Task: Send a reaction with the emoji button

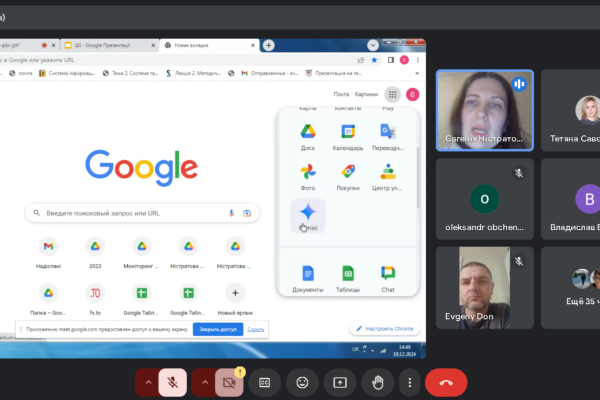Action: pyautogui.click(x=302, y=382)
